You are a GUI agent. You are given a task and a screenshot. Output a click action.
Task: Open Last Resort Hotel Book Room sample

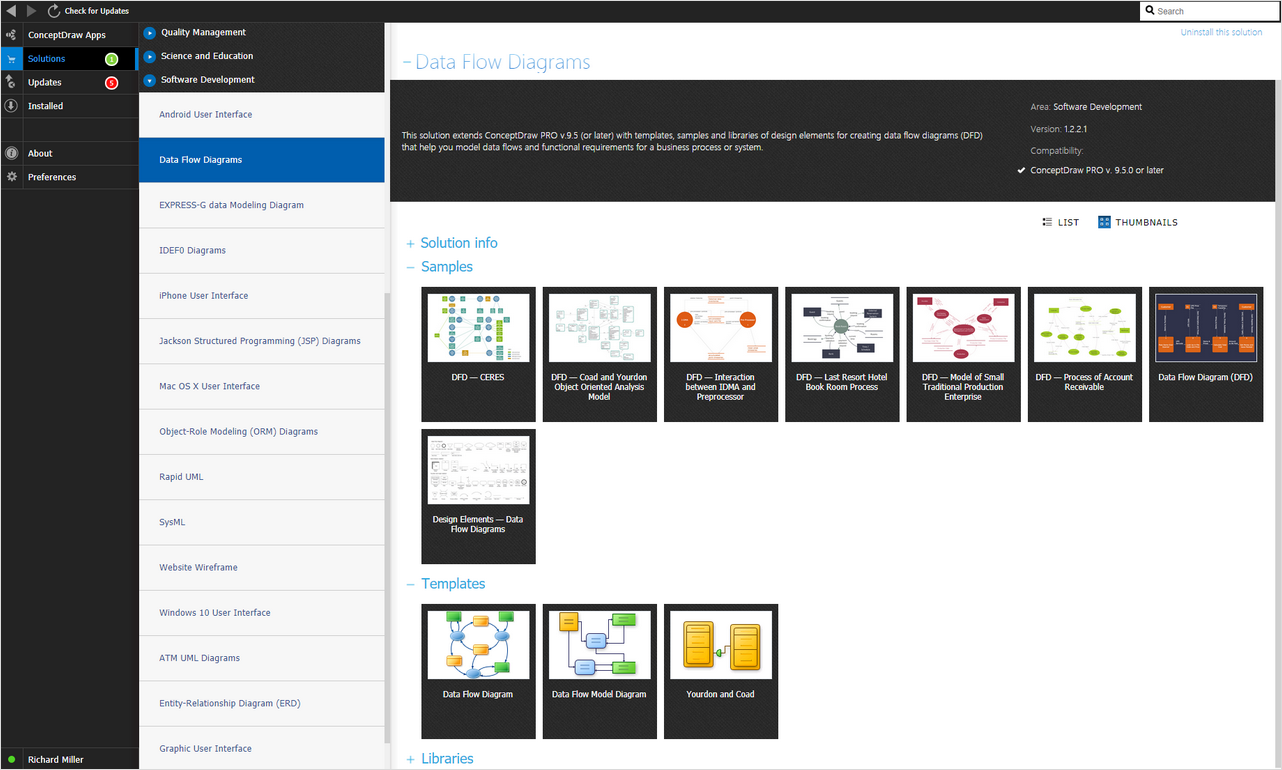click(842, 354)
